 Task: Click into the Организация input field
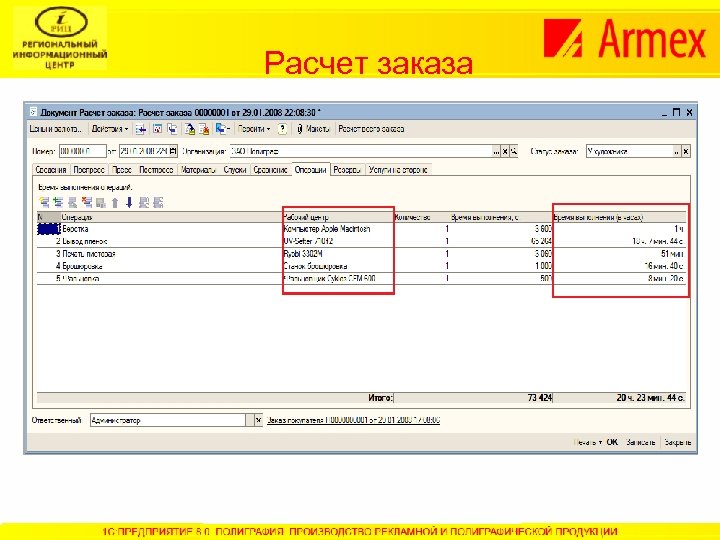click(361, 151)
